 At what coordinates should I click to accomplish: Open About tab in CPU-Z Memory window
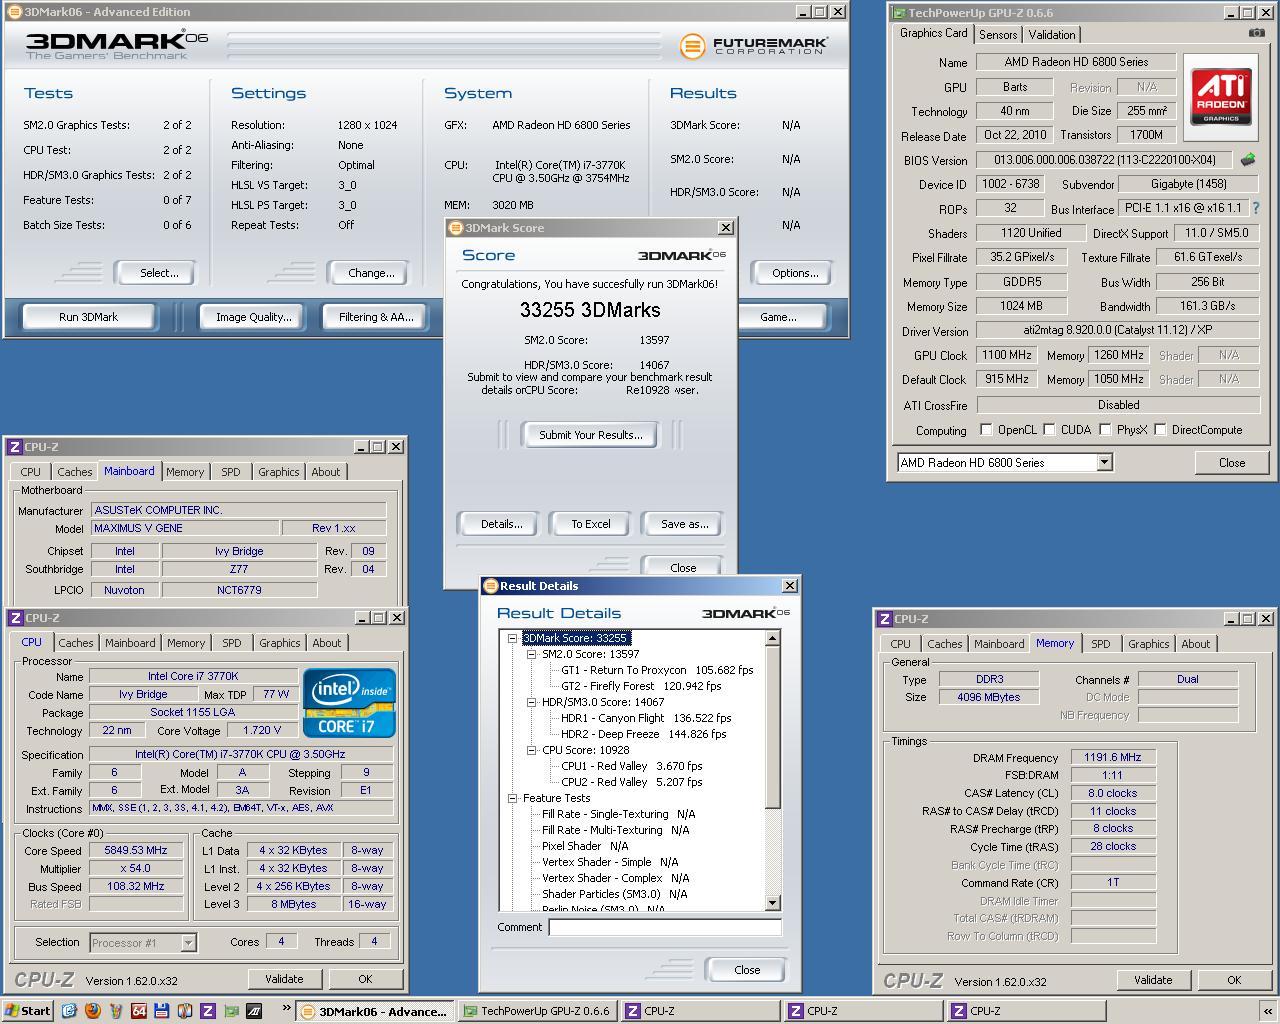[1195, 644]
